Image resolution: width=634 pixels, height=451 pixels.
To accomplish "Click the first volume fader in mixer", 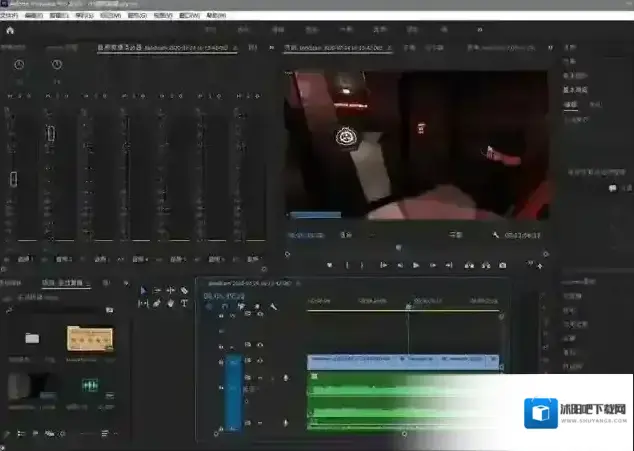I will [14, 180].
